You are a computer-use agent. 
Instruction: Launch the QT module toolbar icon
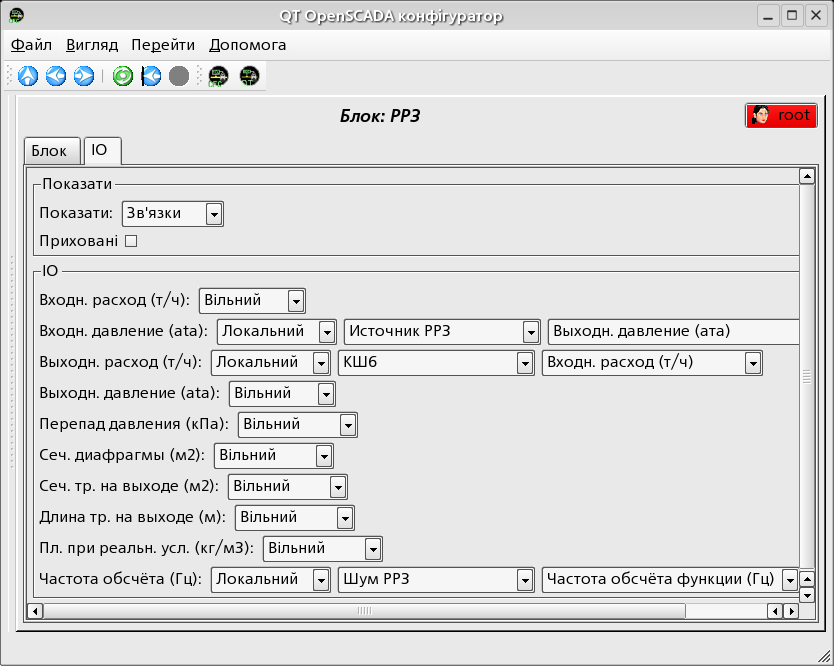(249, 76)
